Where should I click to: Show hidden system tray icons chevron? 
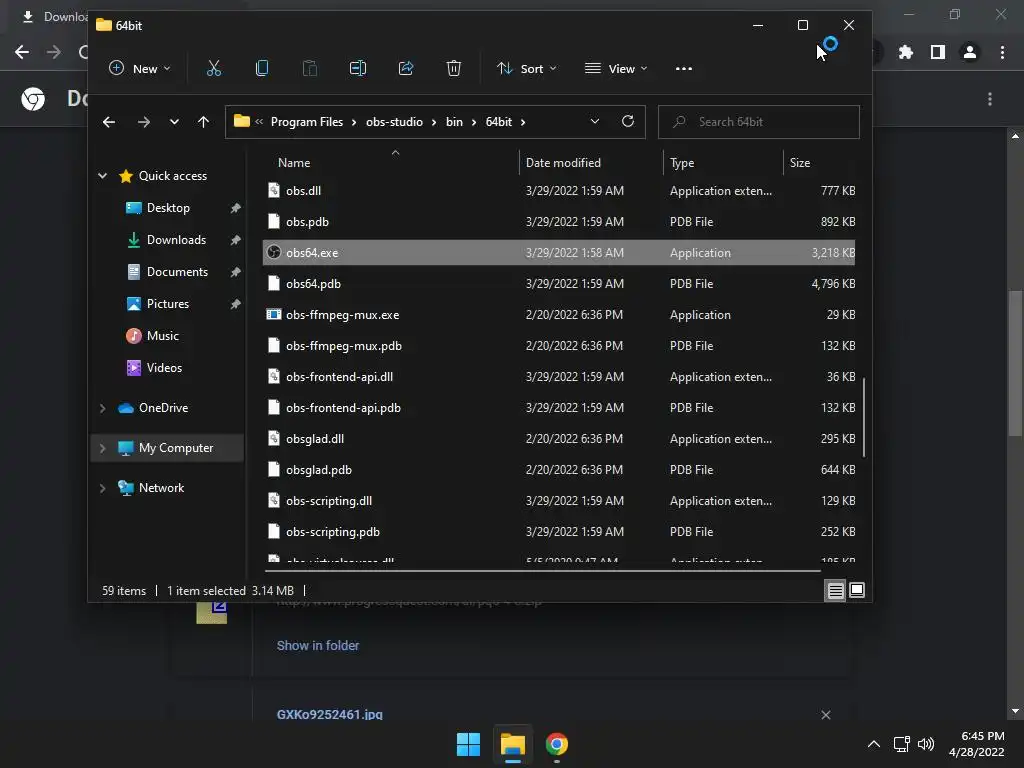(874, 744)
